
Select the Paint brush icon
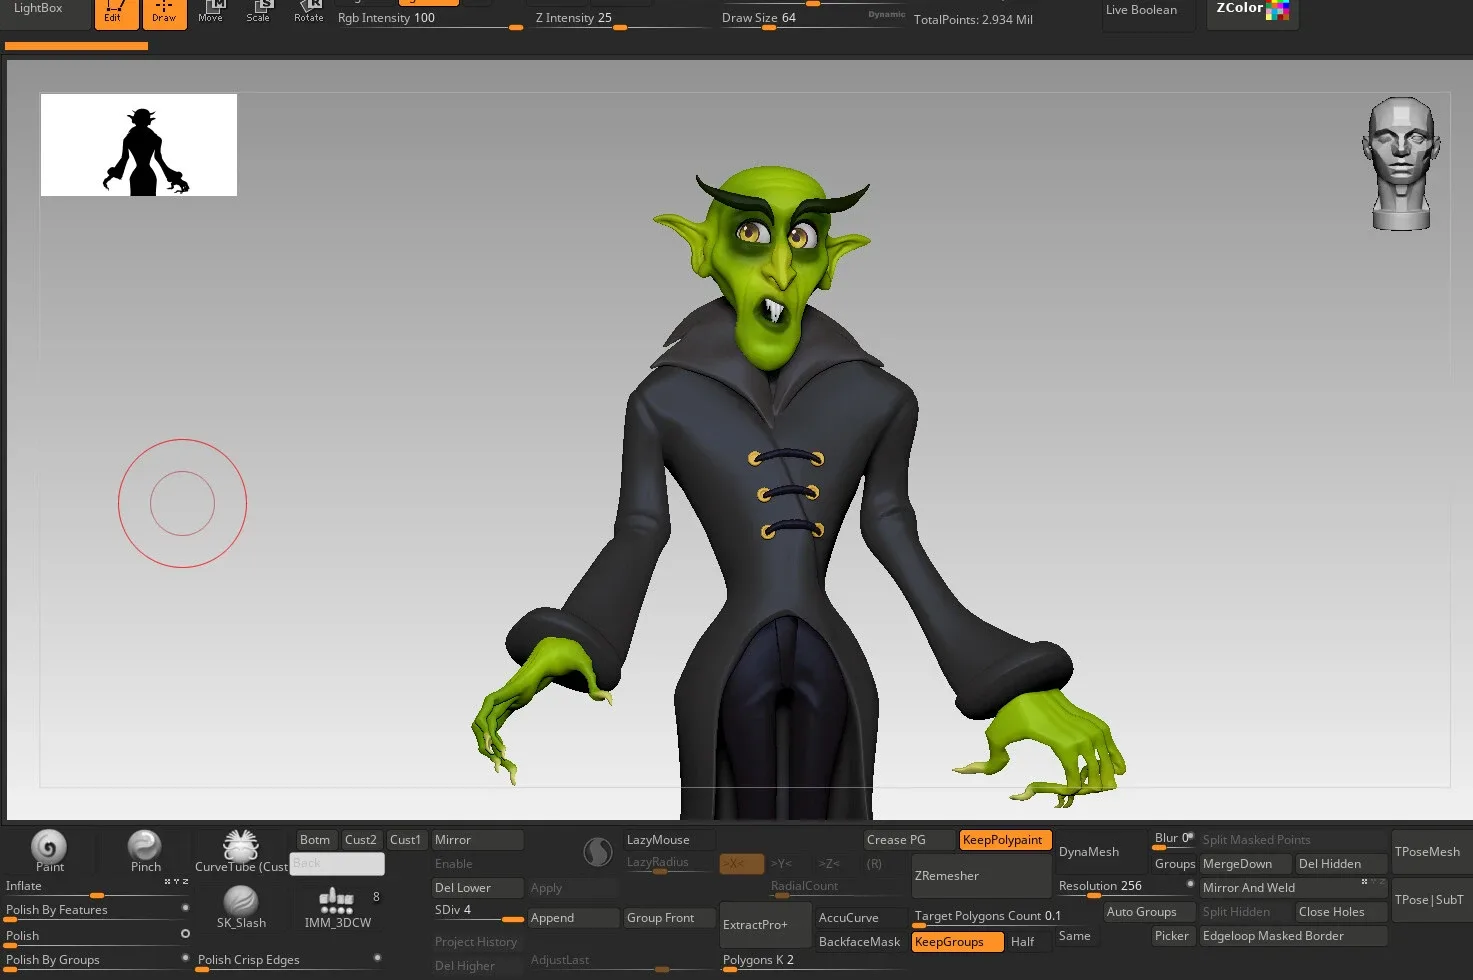point(48,847)
